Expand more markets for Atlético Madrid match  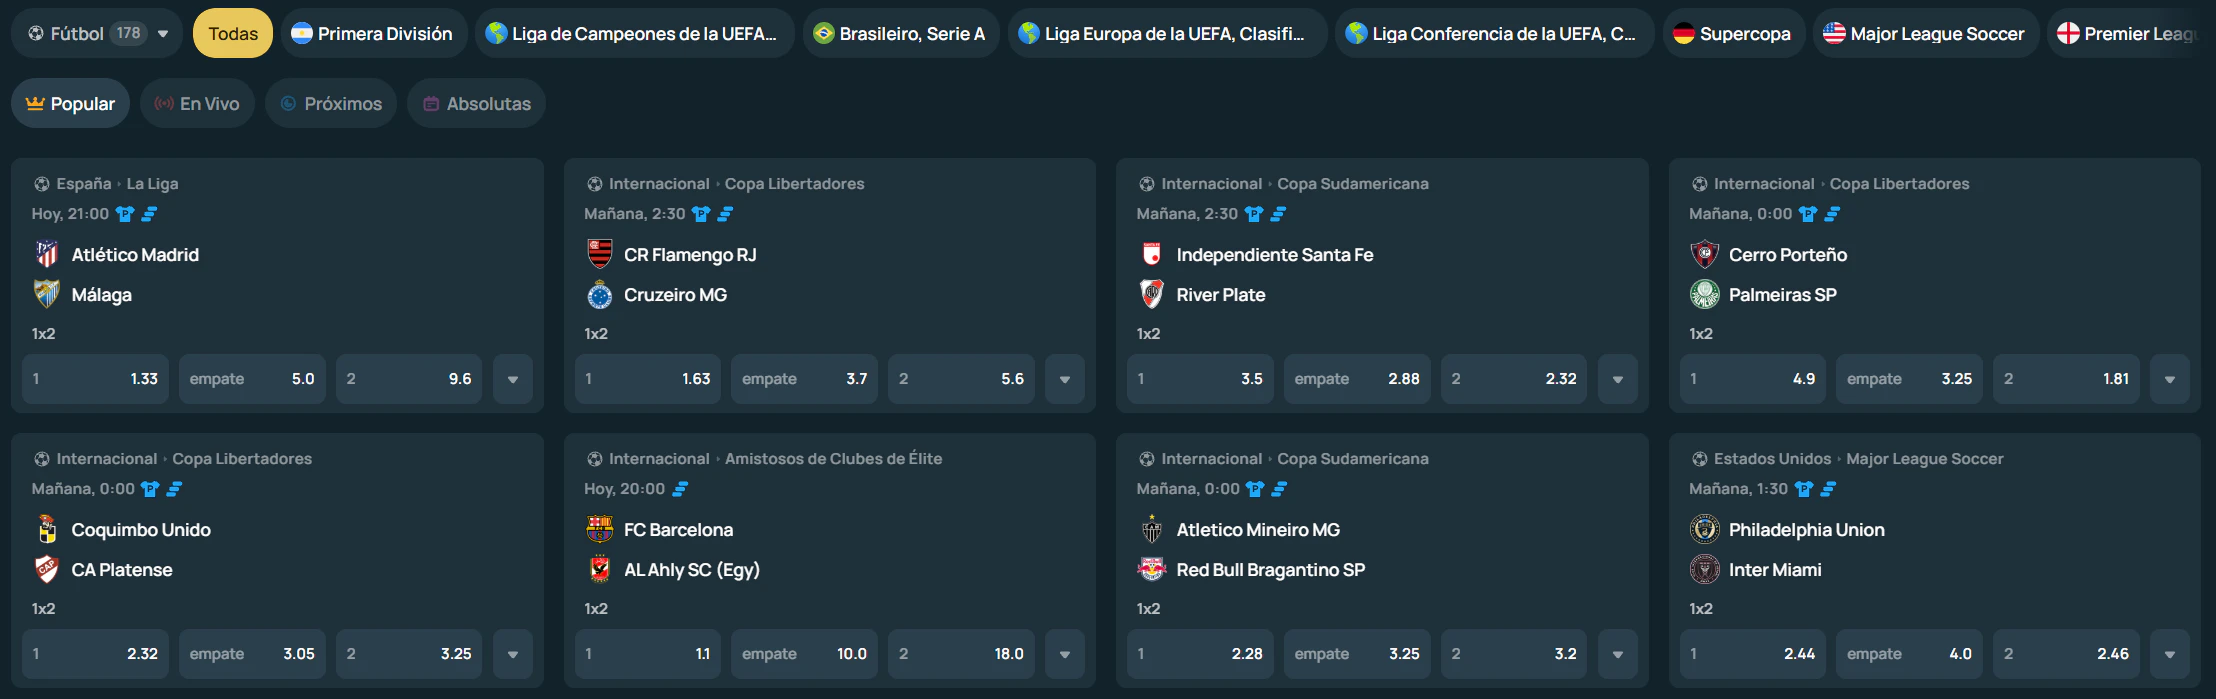tap(513, 379)
